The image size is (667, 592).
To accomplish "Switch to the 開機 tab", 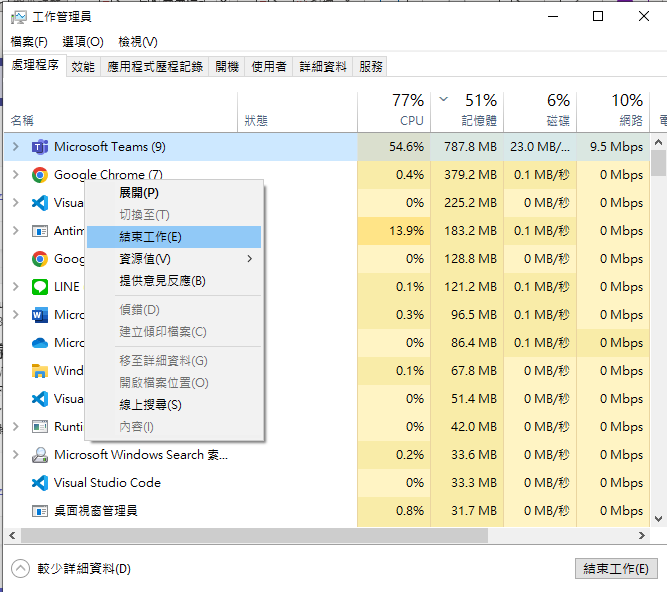I will [x=227, y=67].
